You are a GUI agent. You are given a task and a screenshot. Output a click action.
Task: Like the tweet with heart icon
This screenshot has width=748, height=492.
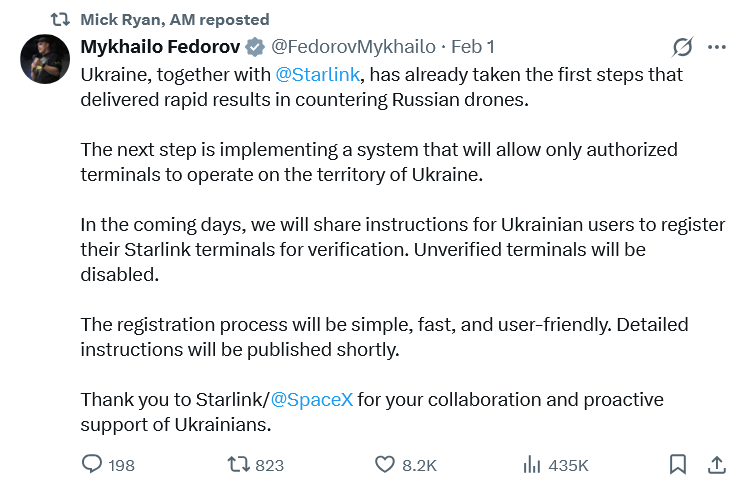(385, 464)
